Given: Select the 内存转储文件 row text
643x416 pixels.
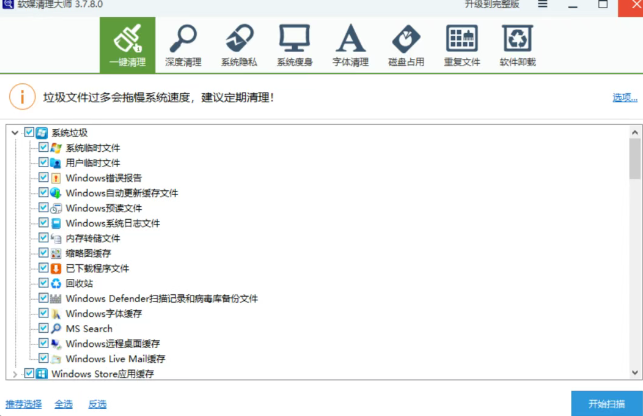Looking at the screenshot, I should [x=93, y=238].
